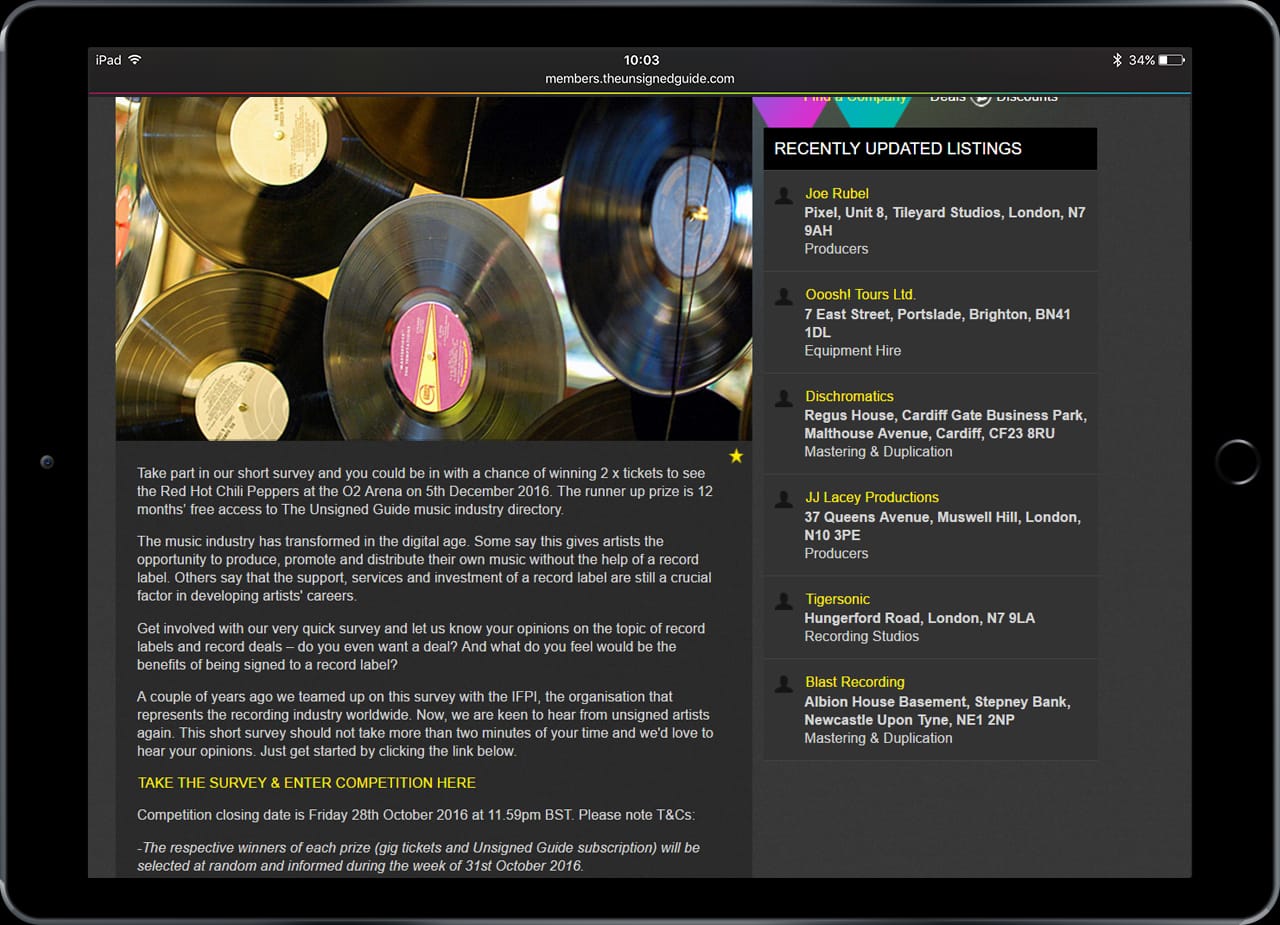Click the paragraph starting A couple of years ago
The image size is (1280, 925).
[425, 724]
